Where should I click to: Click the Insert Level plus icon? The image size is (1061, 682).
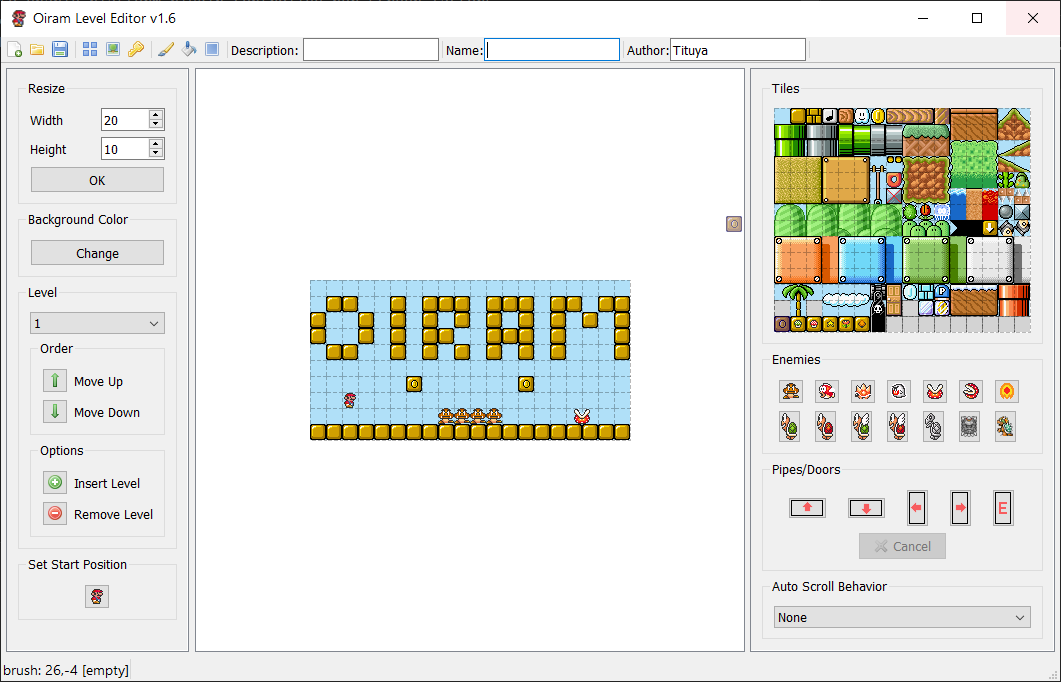[x=55, y=483]
